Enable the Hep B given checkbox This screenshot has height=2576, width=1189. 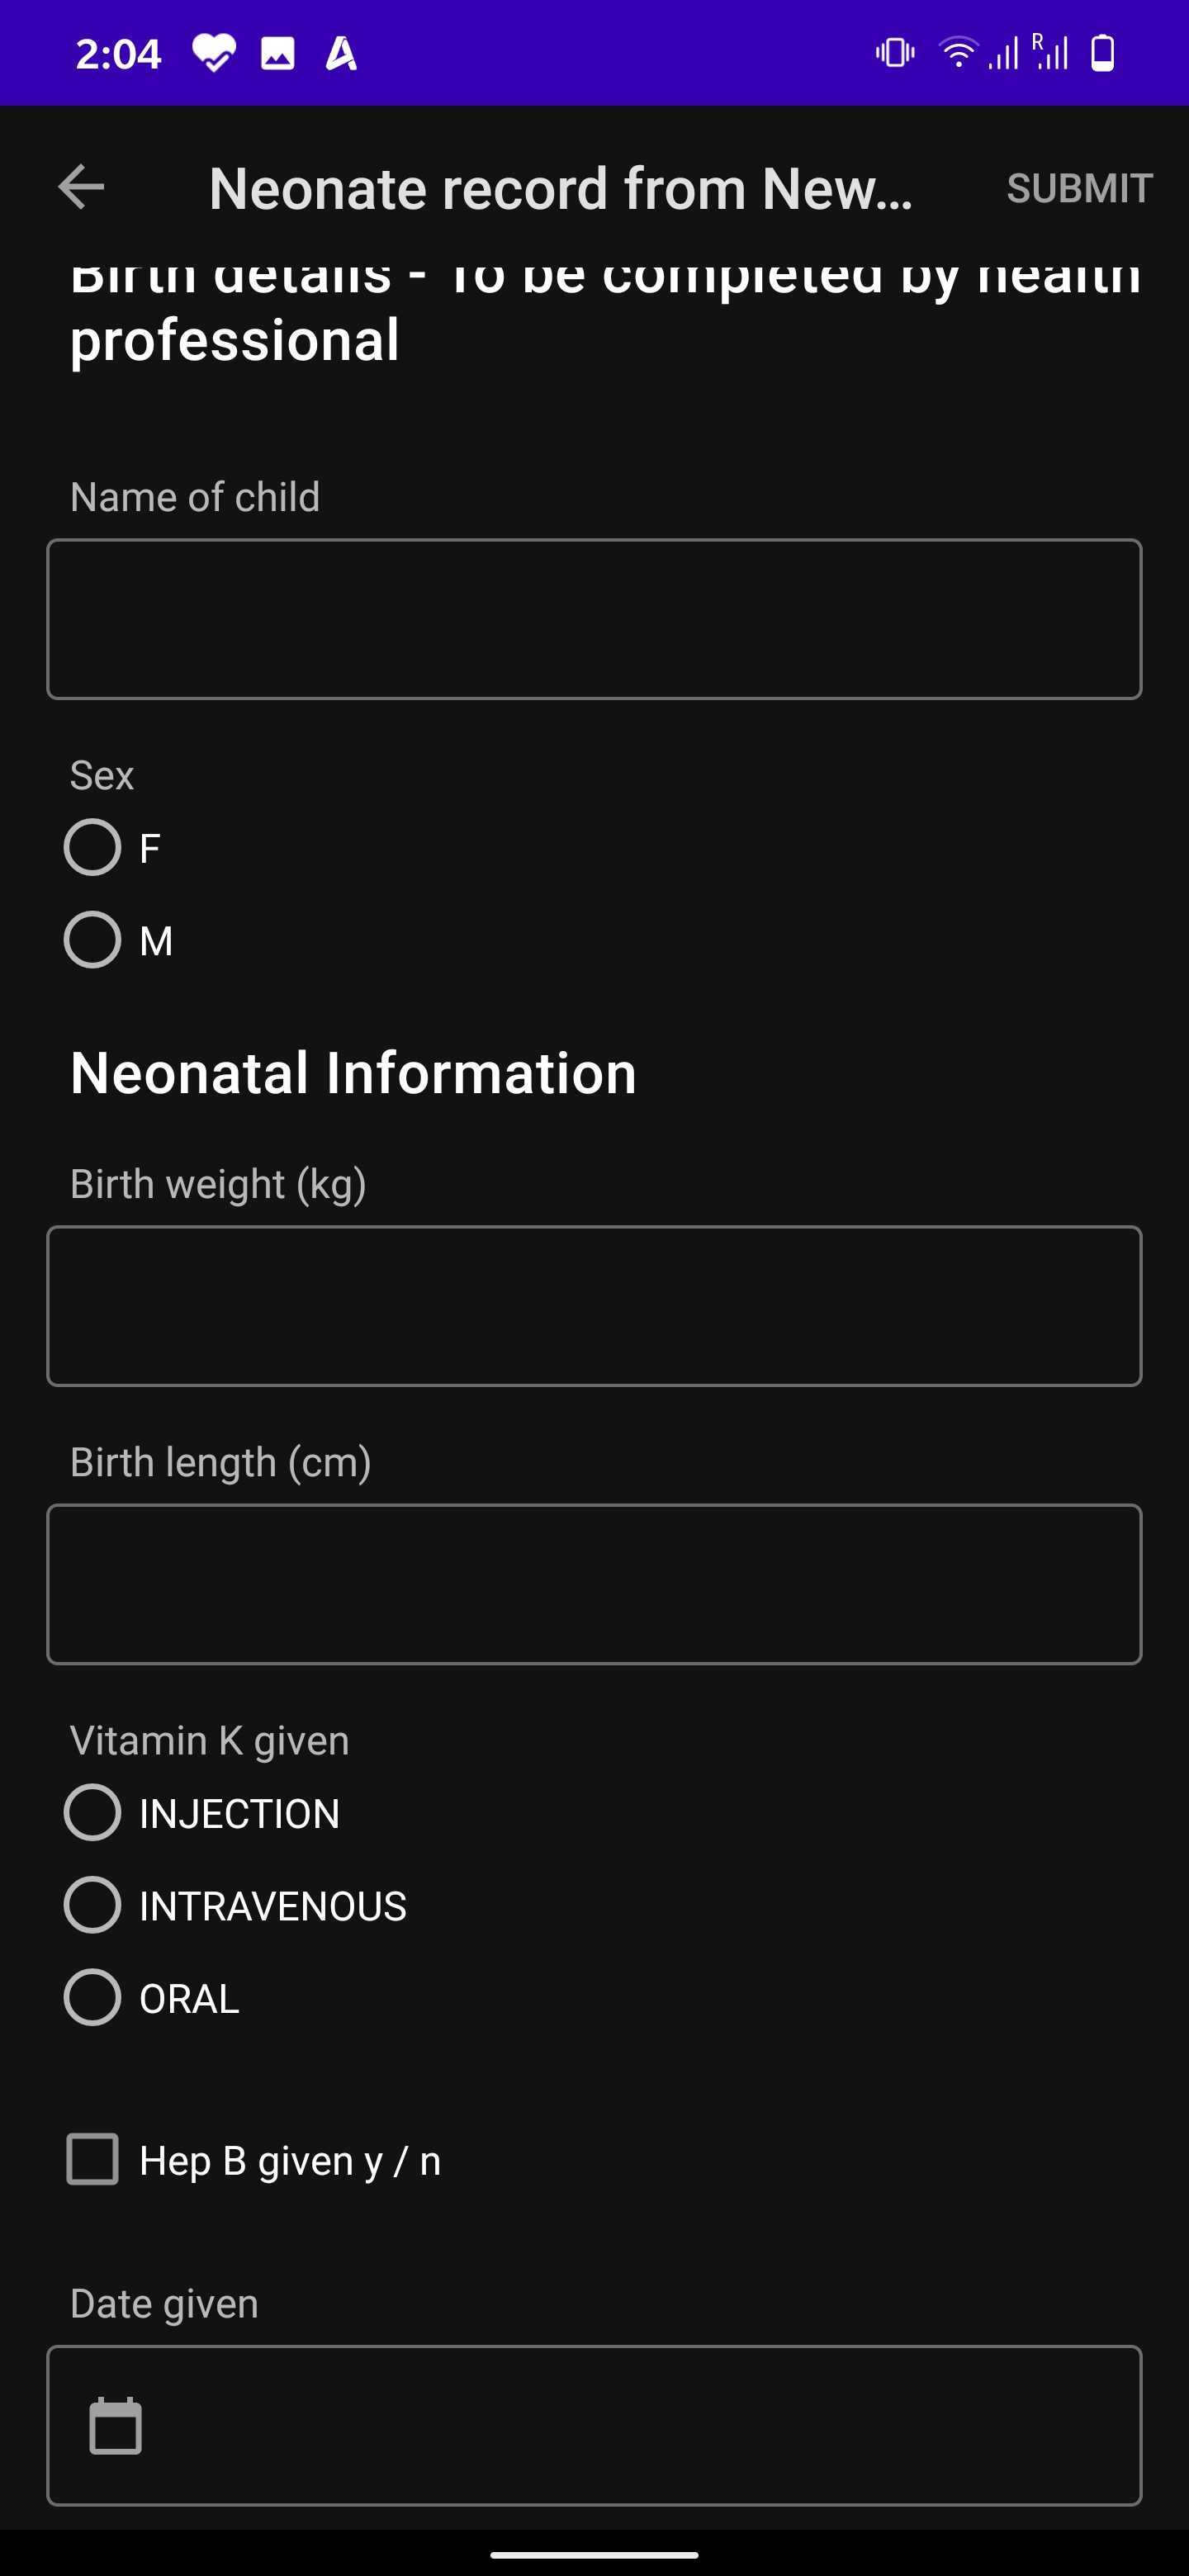[91, 2160]
